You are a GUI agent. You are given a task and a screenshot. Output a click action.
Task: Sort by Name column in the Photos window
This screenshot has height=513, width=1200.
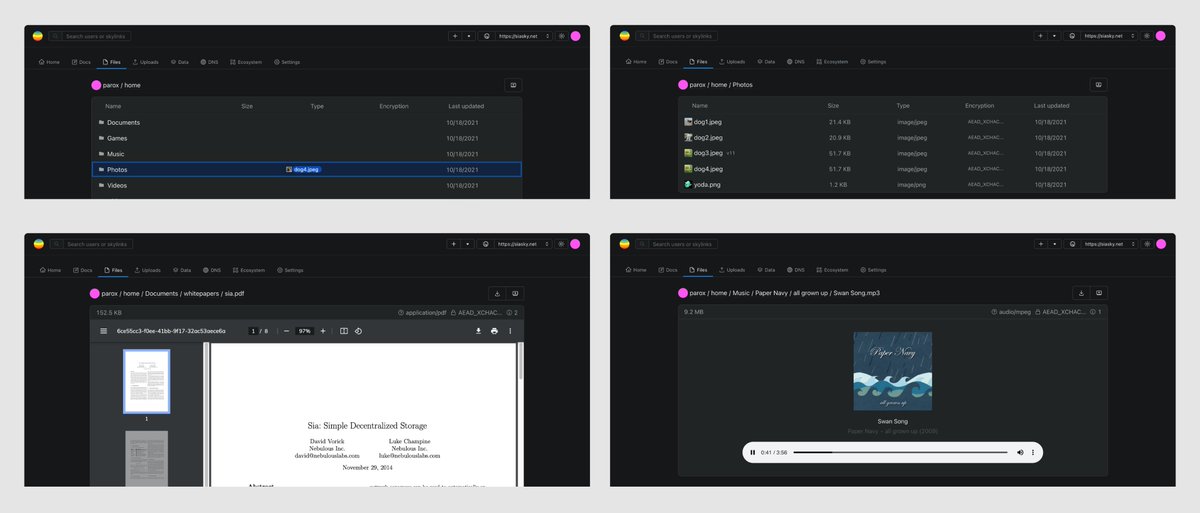tap(699, 105)
